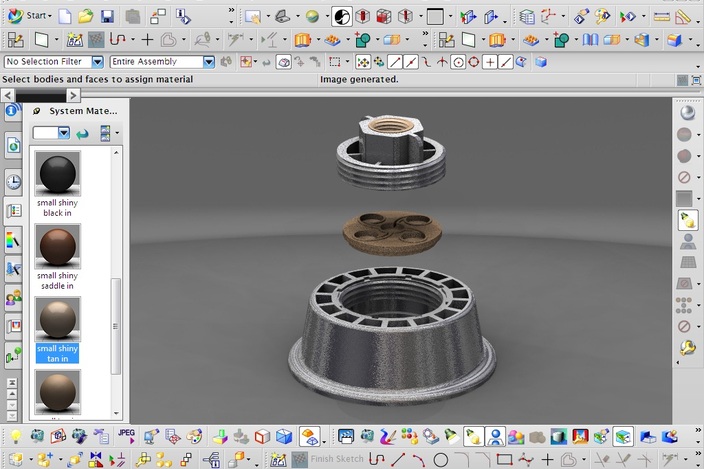Image resolution: width=704 pixels, height=469 pixels.
Task: Select the small shiny black material thumbnail
Action: tap(57, 175)
